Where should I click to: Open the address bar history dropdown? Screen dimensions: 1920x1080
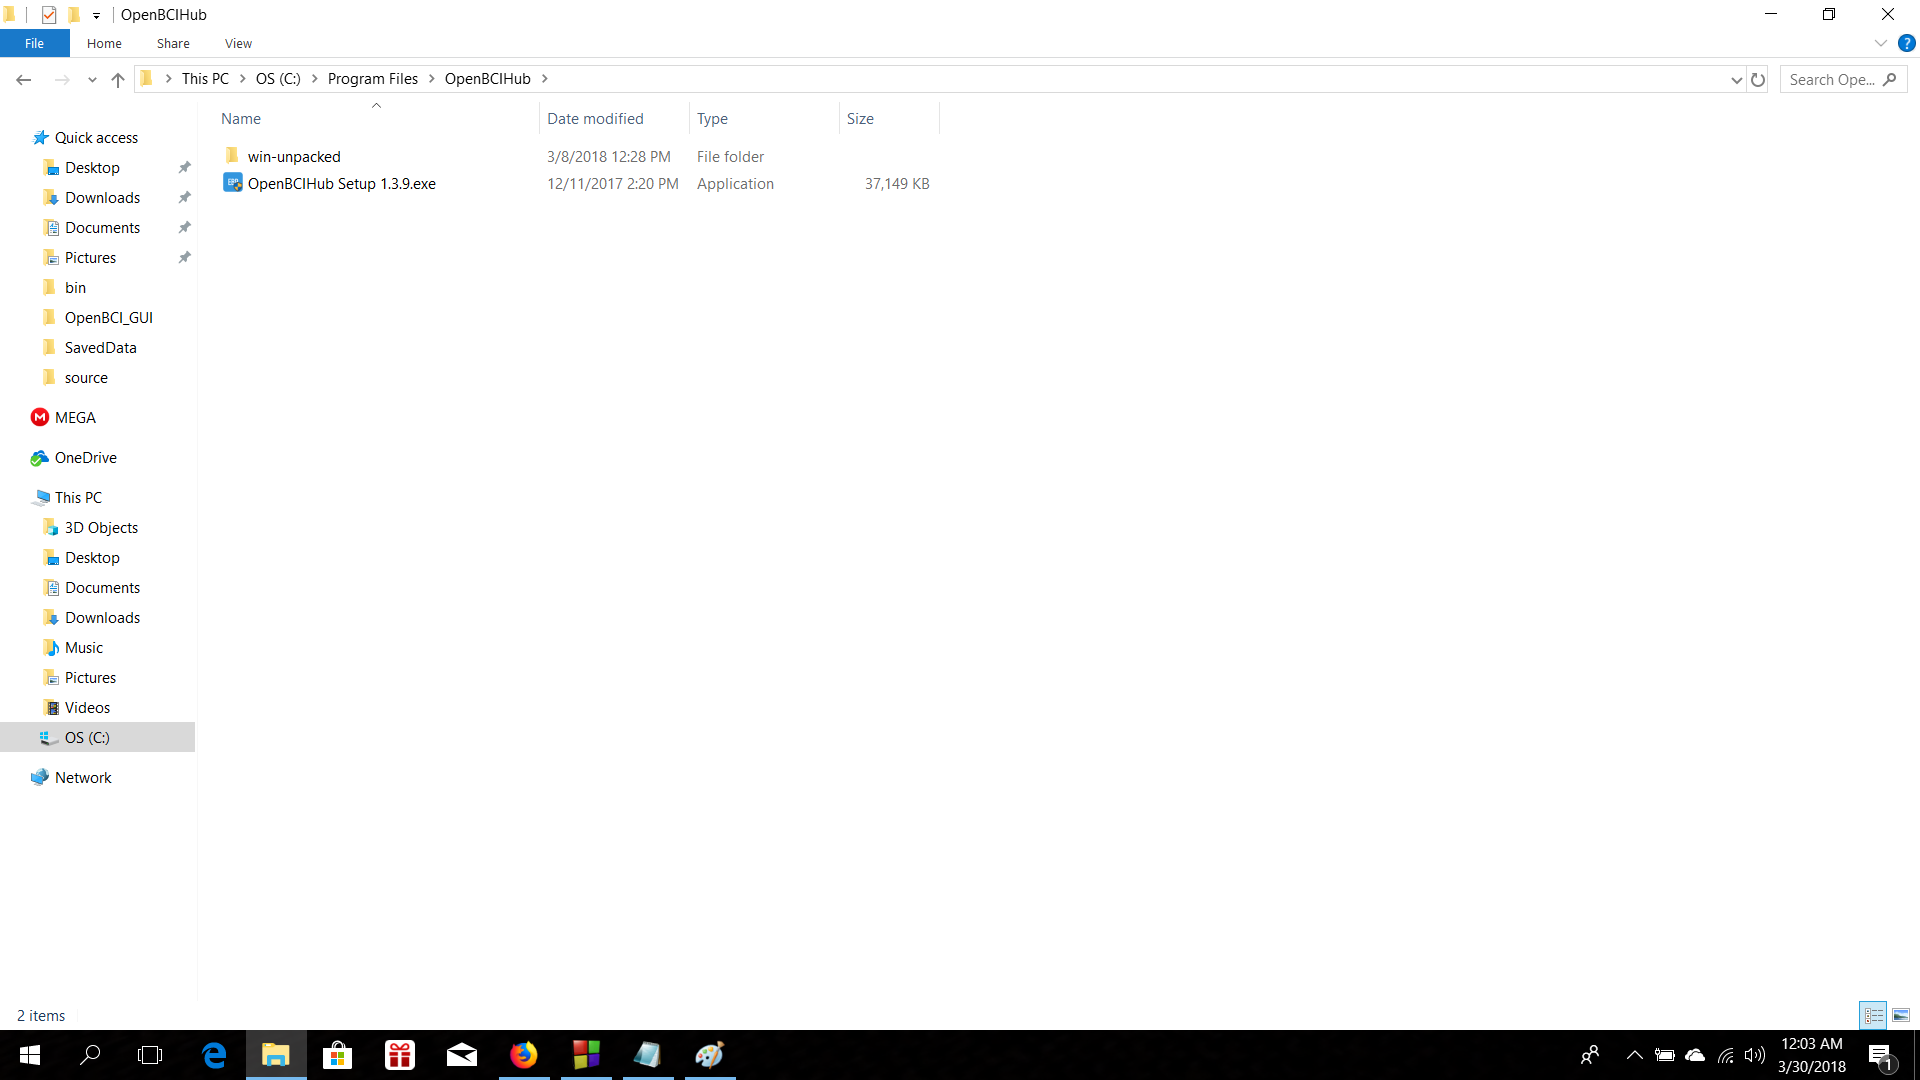[1737, 79]
